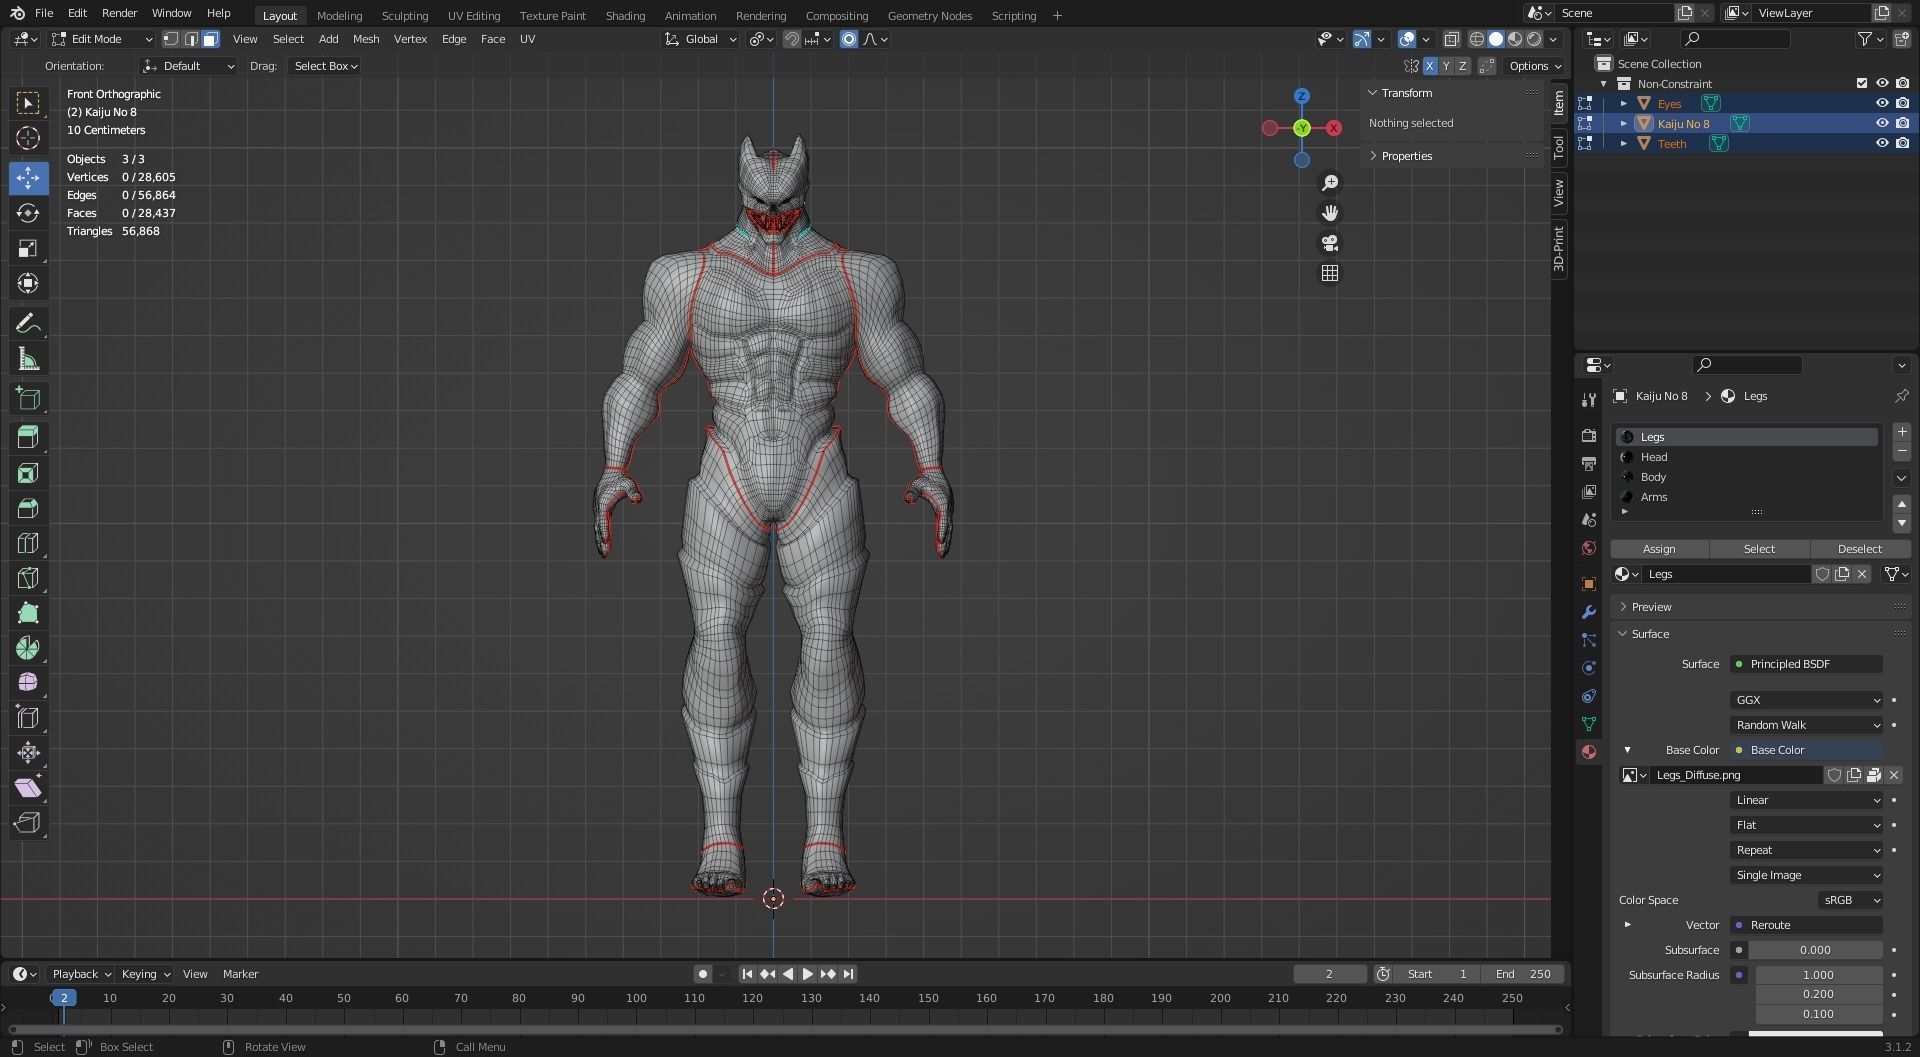This screenshot has height=1057, width=1920.
Task: Click the Subsurface value slider
Action: [x=1814, y=950]
